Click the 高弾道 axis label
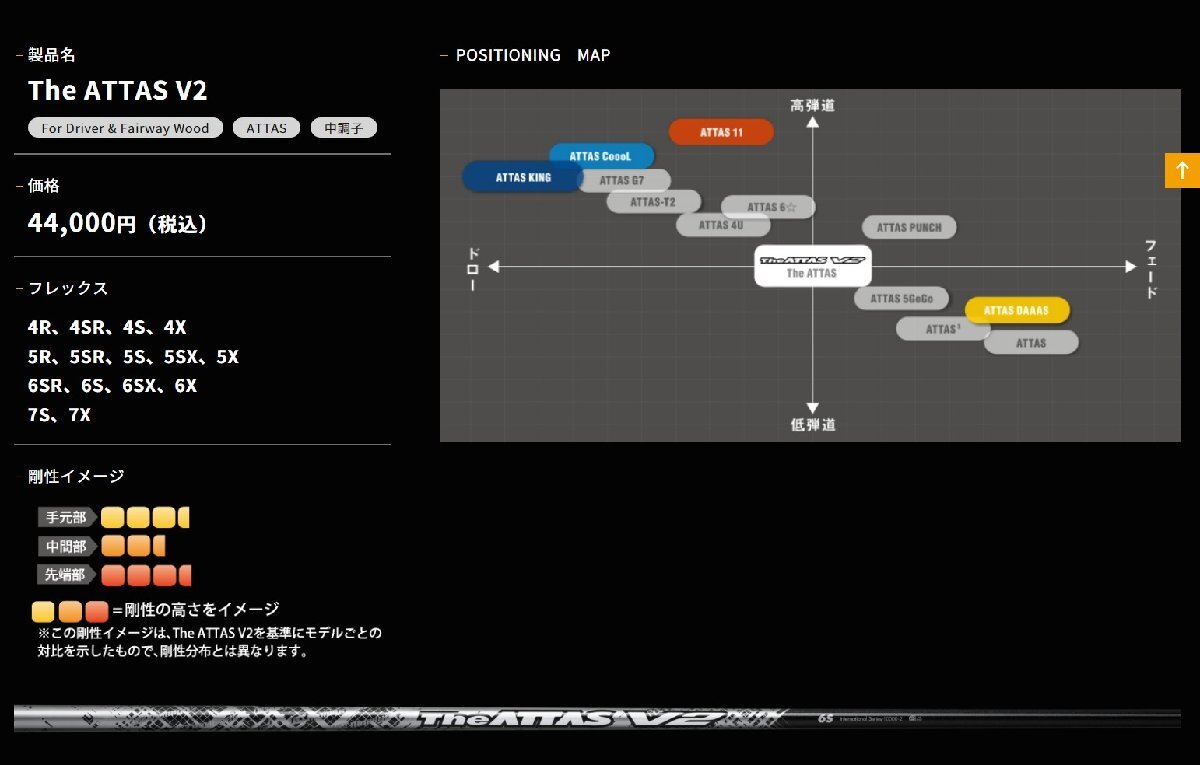 [813, 105]
